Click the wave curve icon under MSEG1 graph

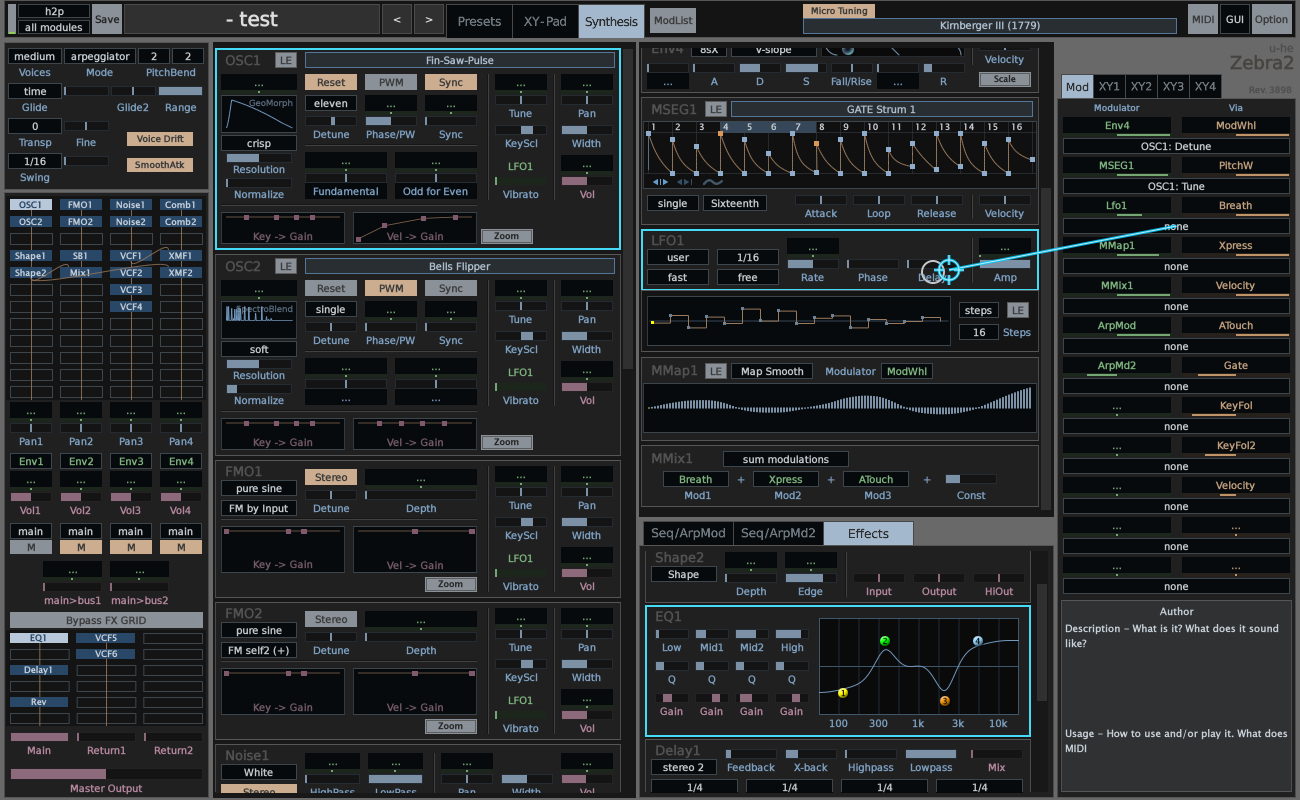713,182
